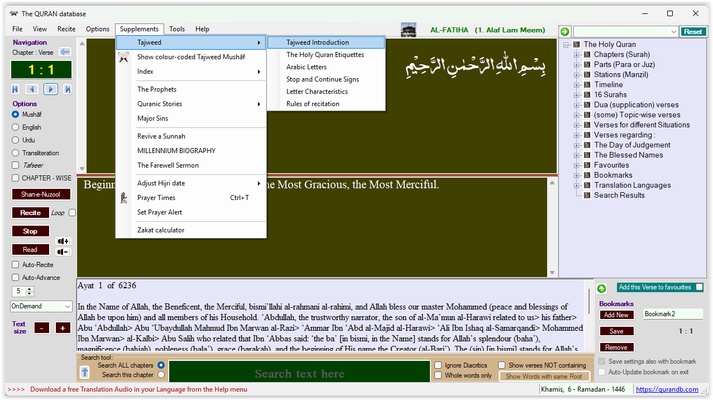Toggle the CHAPTER - WISE checkbox
Viewport: 713px width, 400px height.
point(15,178)
